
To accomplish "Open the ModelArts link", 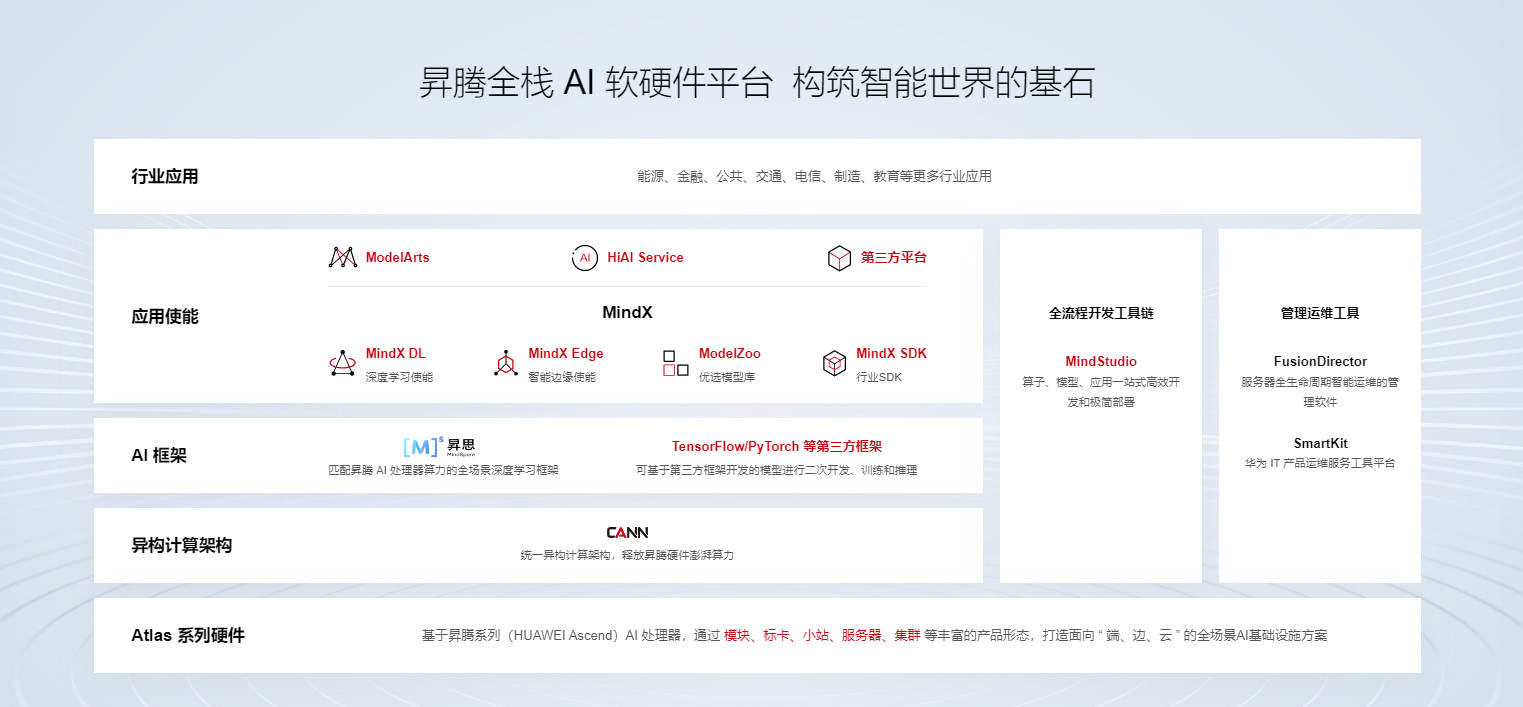I will [x=397, y=258].
